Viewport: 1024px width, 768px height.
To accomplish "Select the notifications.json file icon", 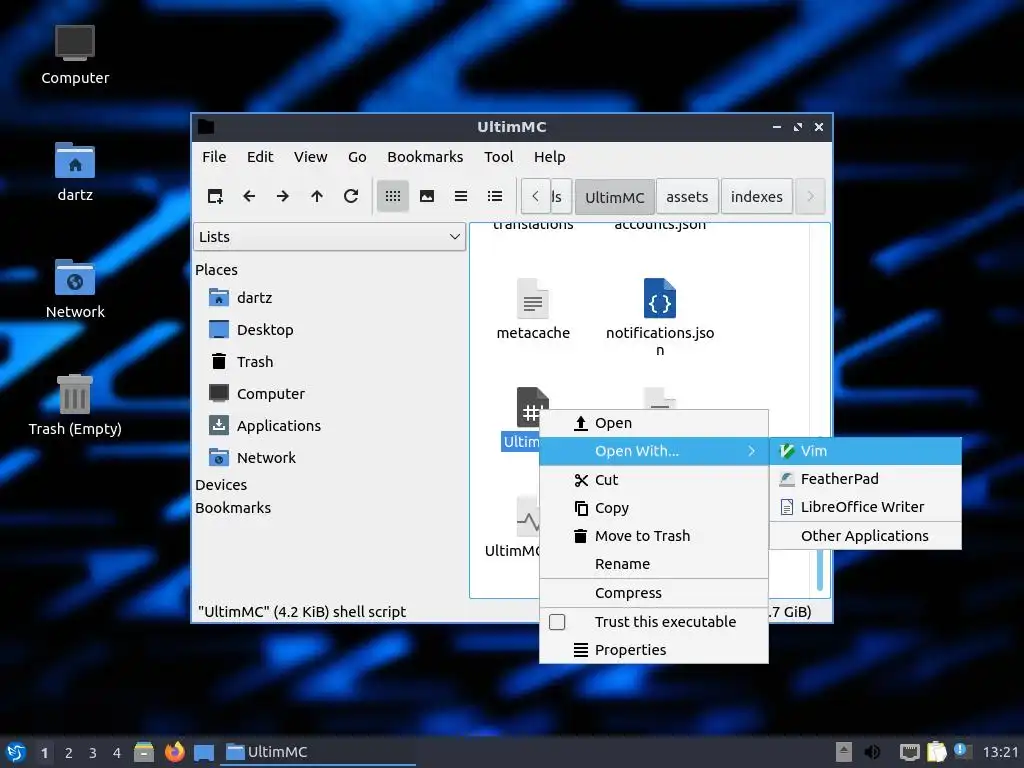I will click(x=660, y=298).
